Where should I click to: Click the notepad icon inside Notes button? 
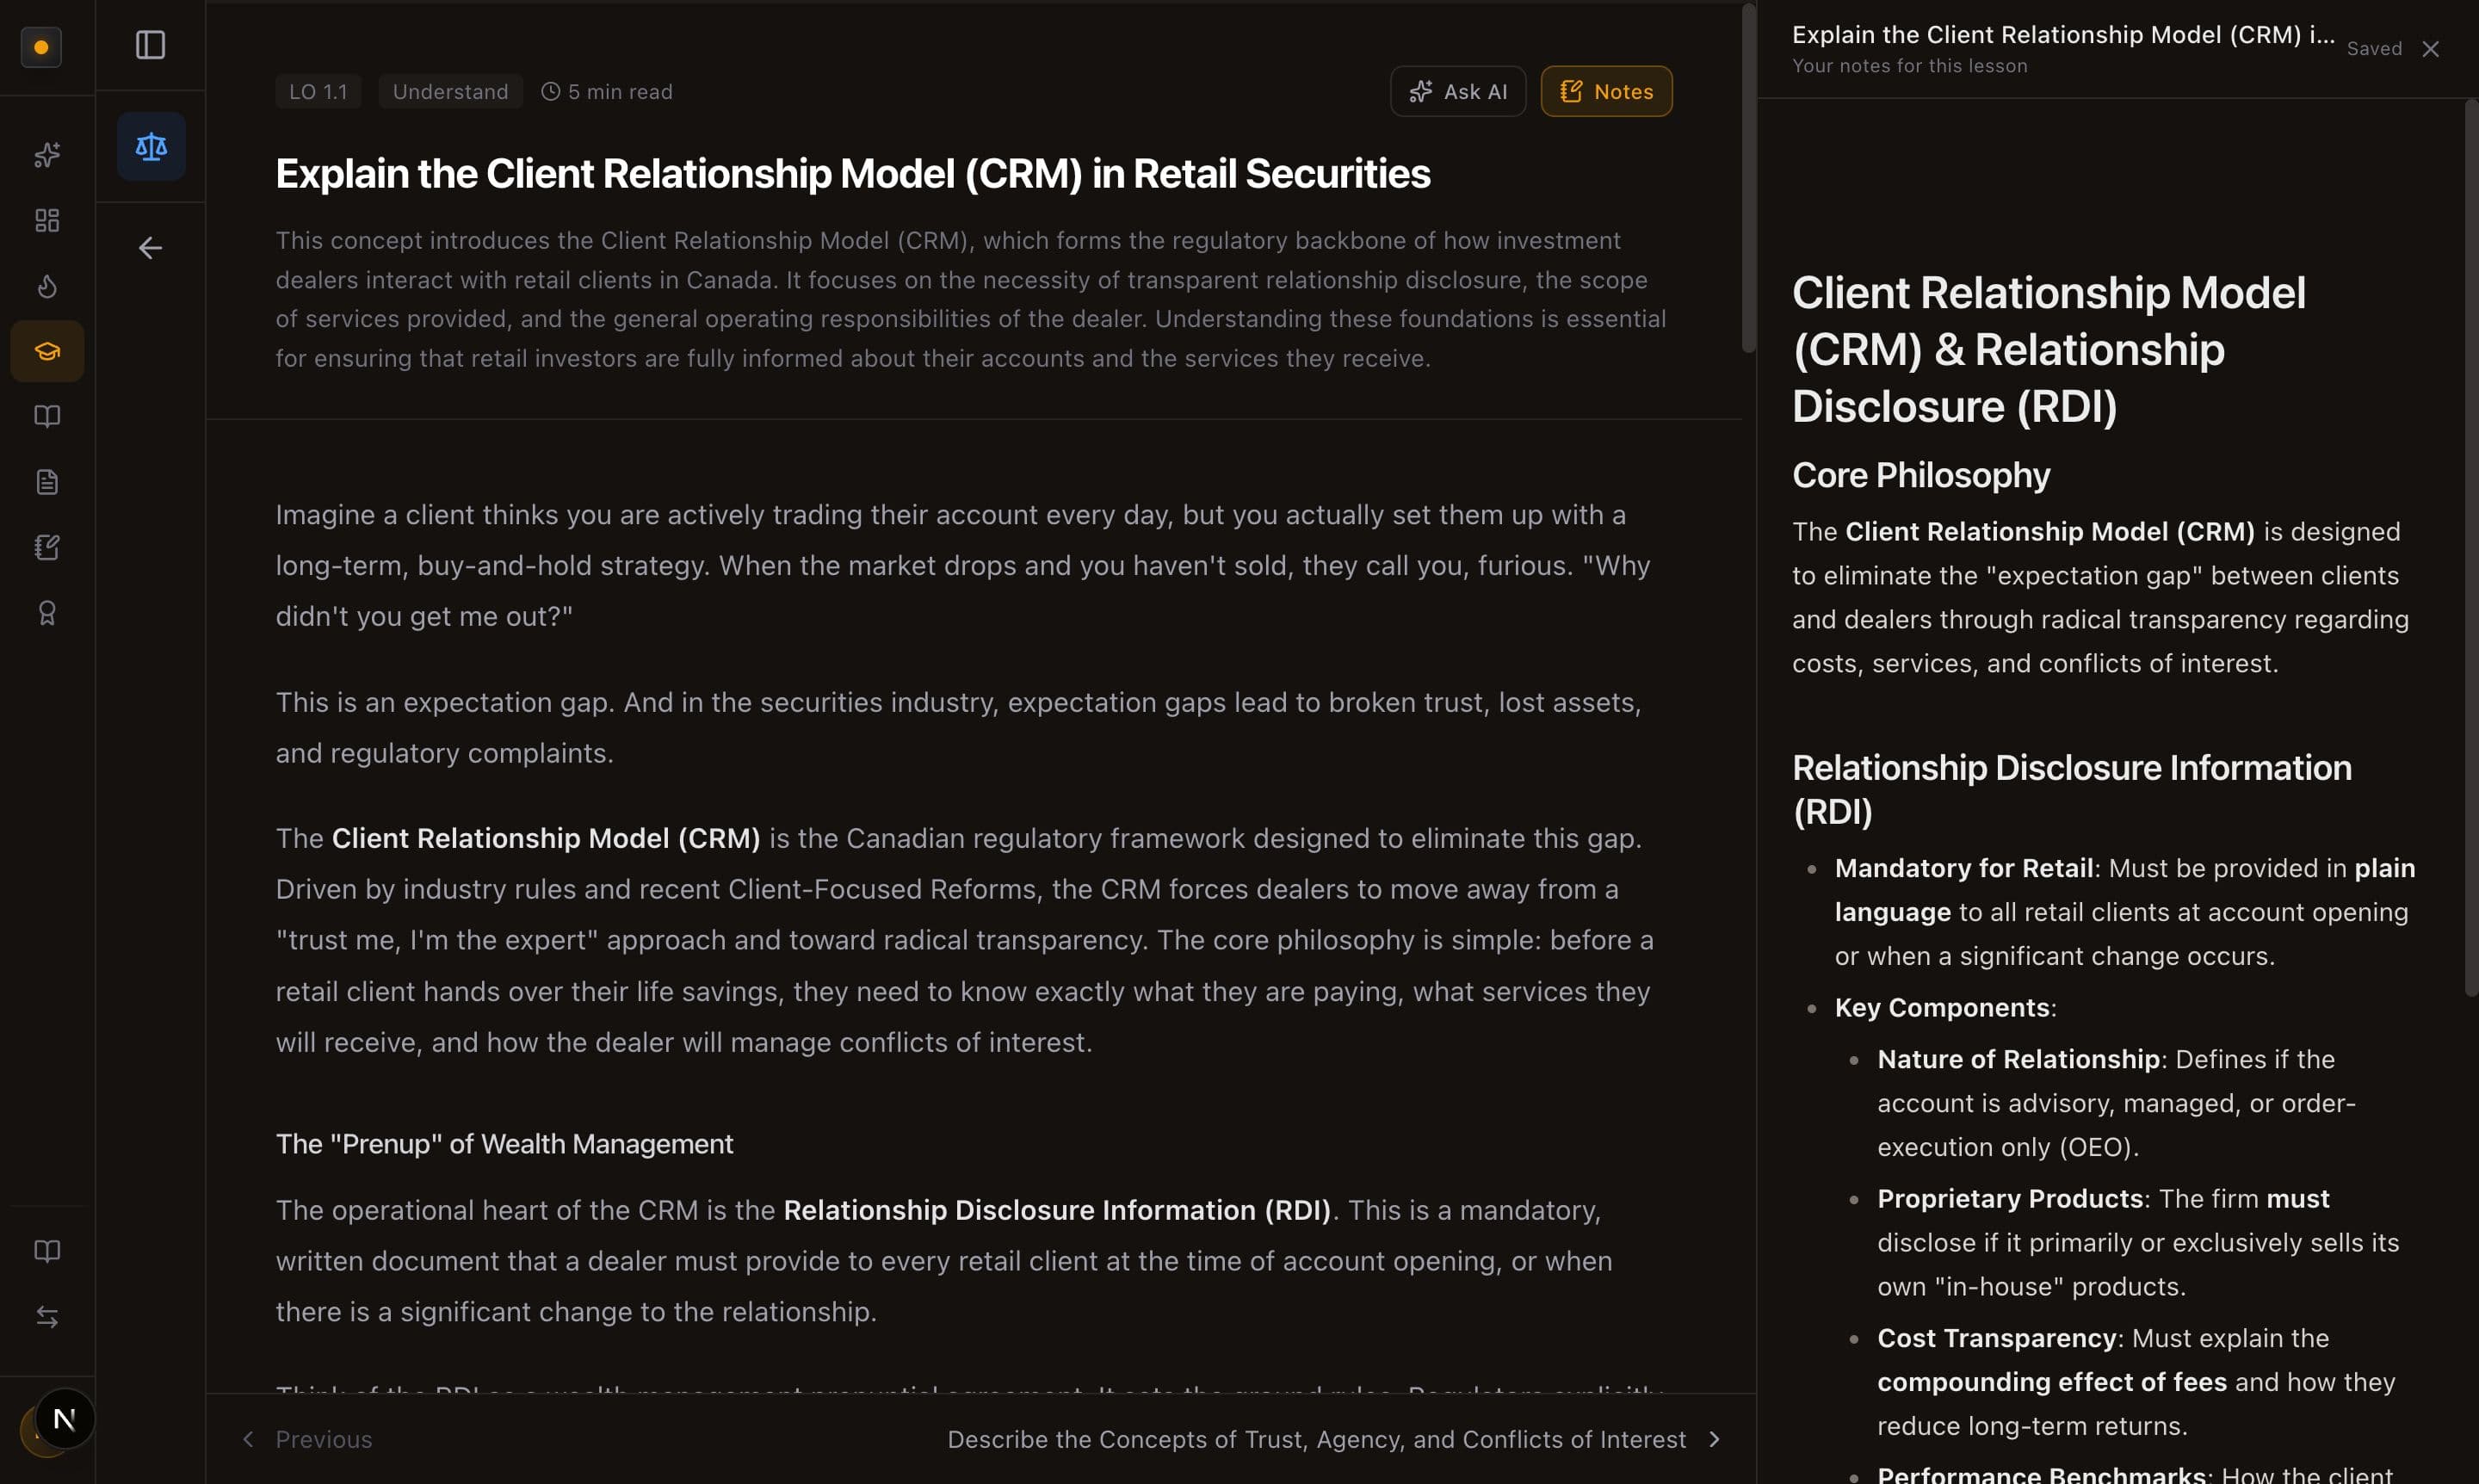[1571, 92]
